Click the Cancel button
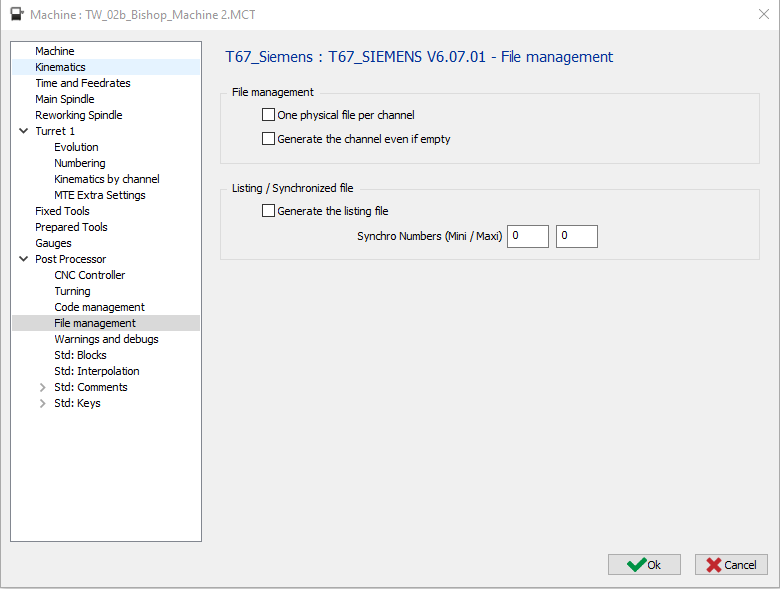 pos(731,564)
